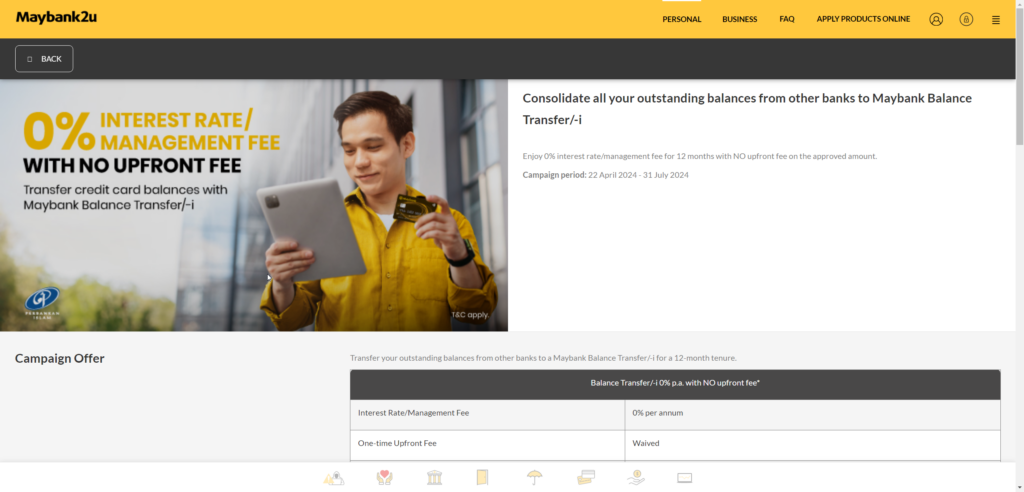Open the hamburger menu
This screenshot has width=1024, height=492.
click(995, 20)
